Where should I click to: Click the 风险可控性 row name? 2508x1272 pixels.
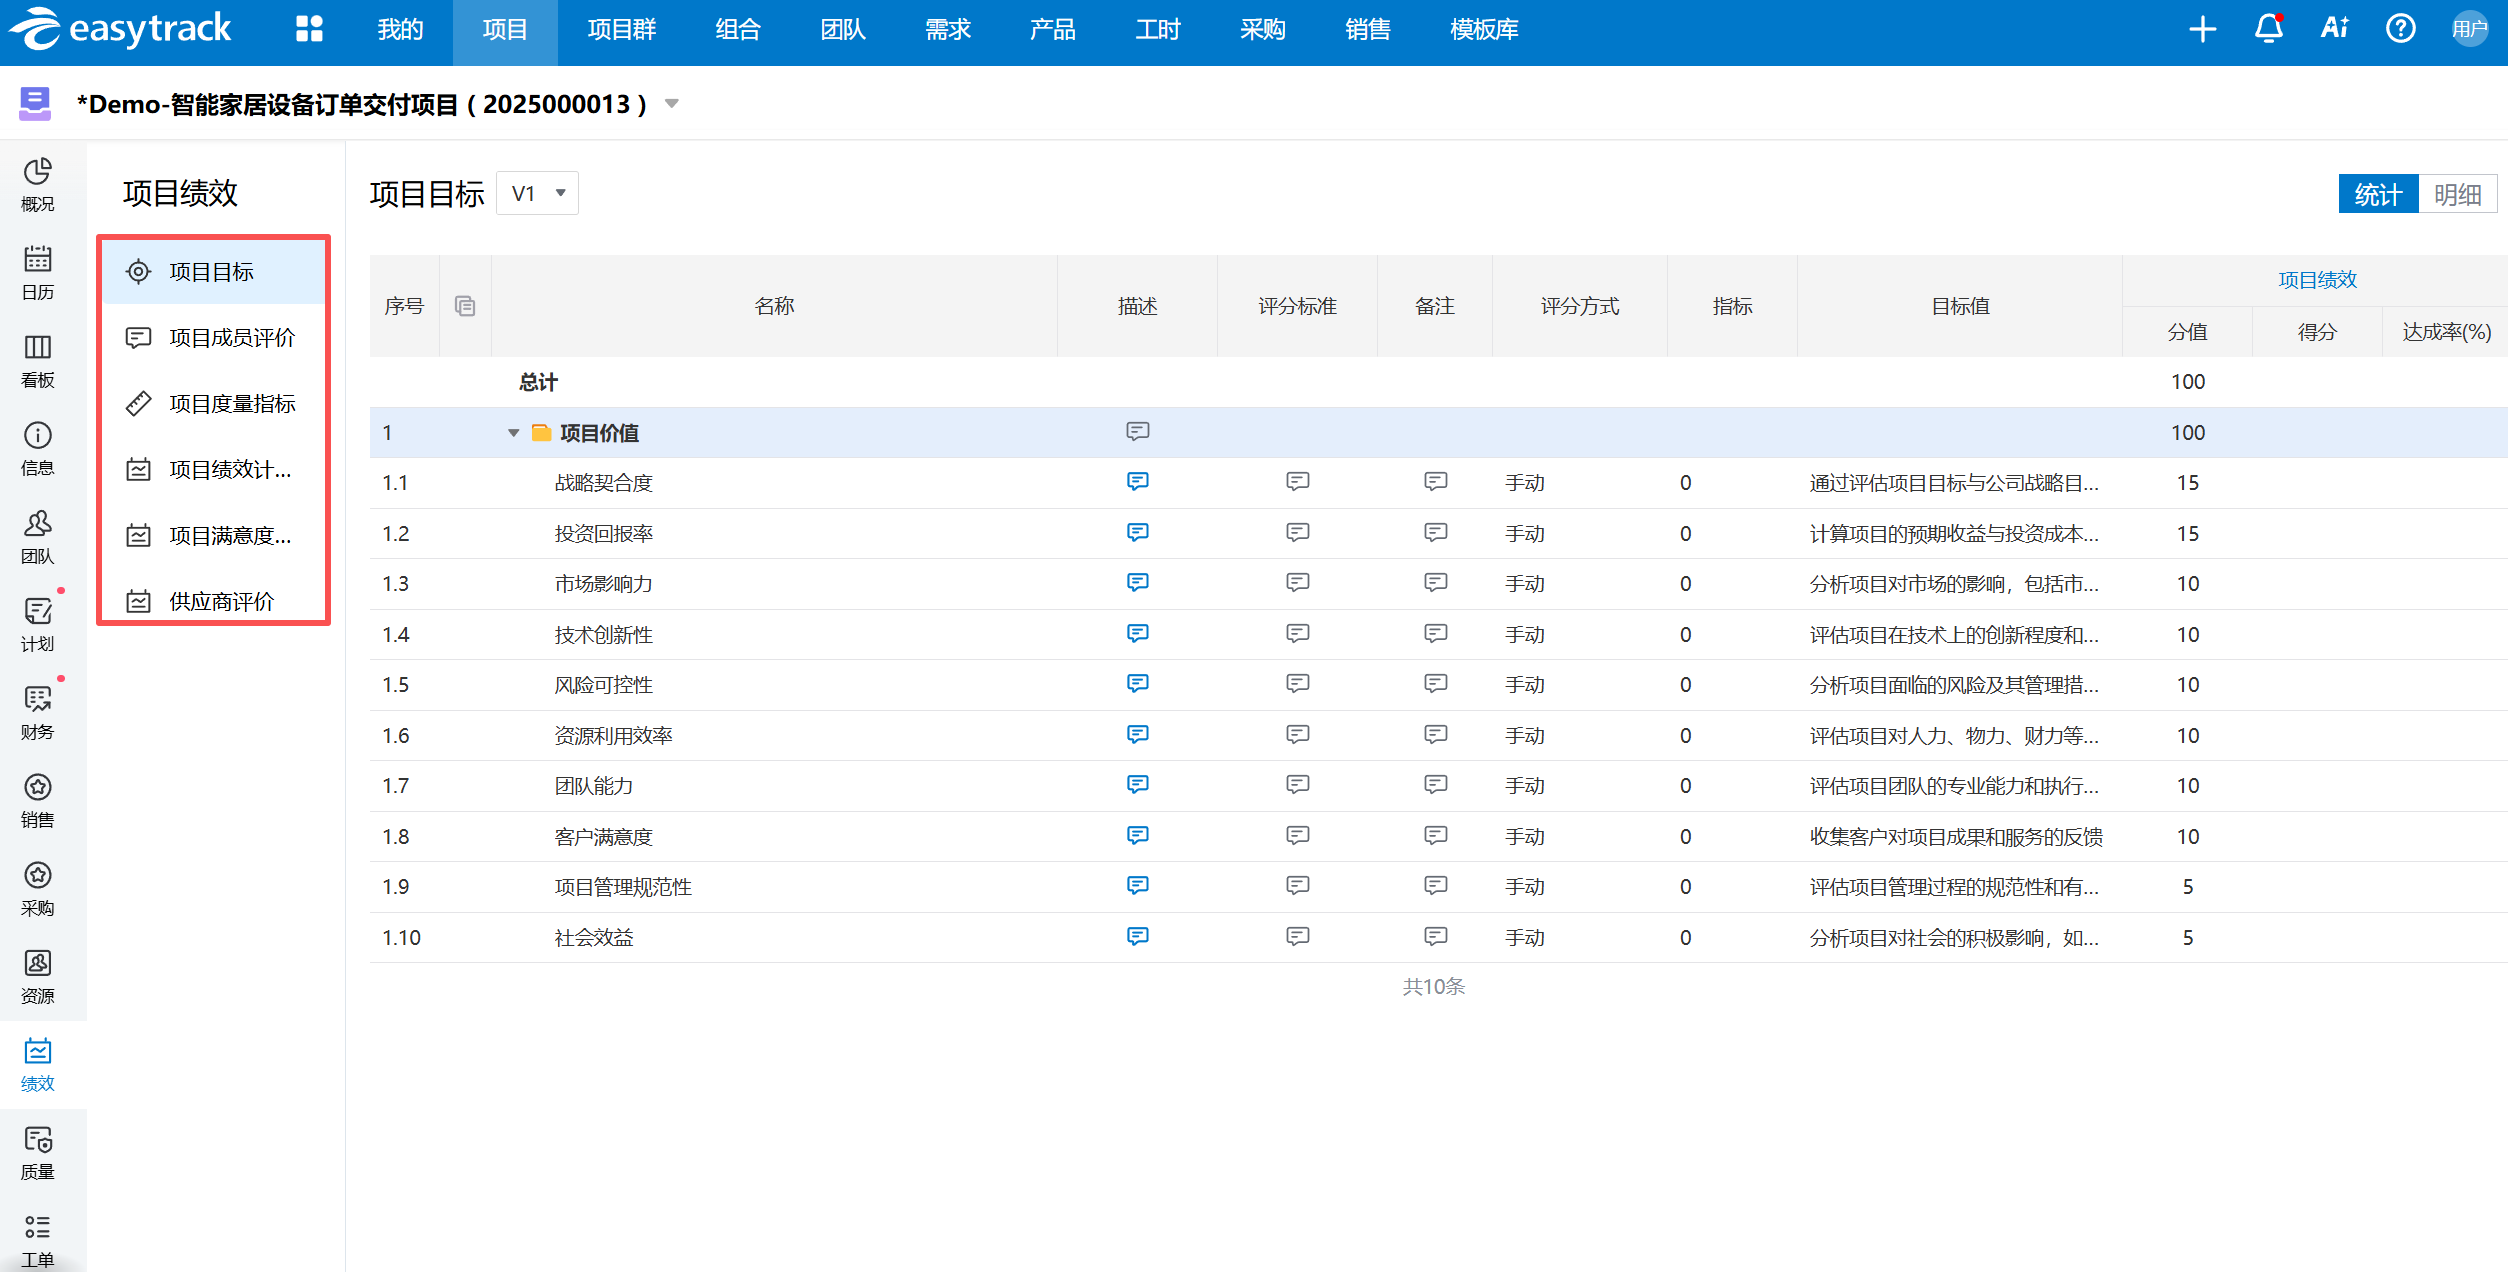(603, 685)
